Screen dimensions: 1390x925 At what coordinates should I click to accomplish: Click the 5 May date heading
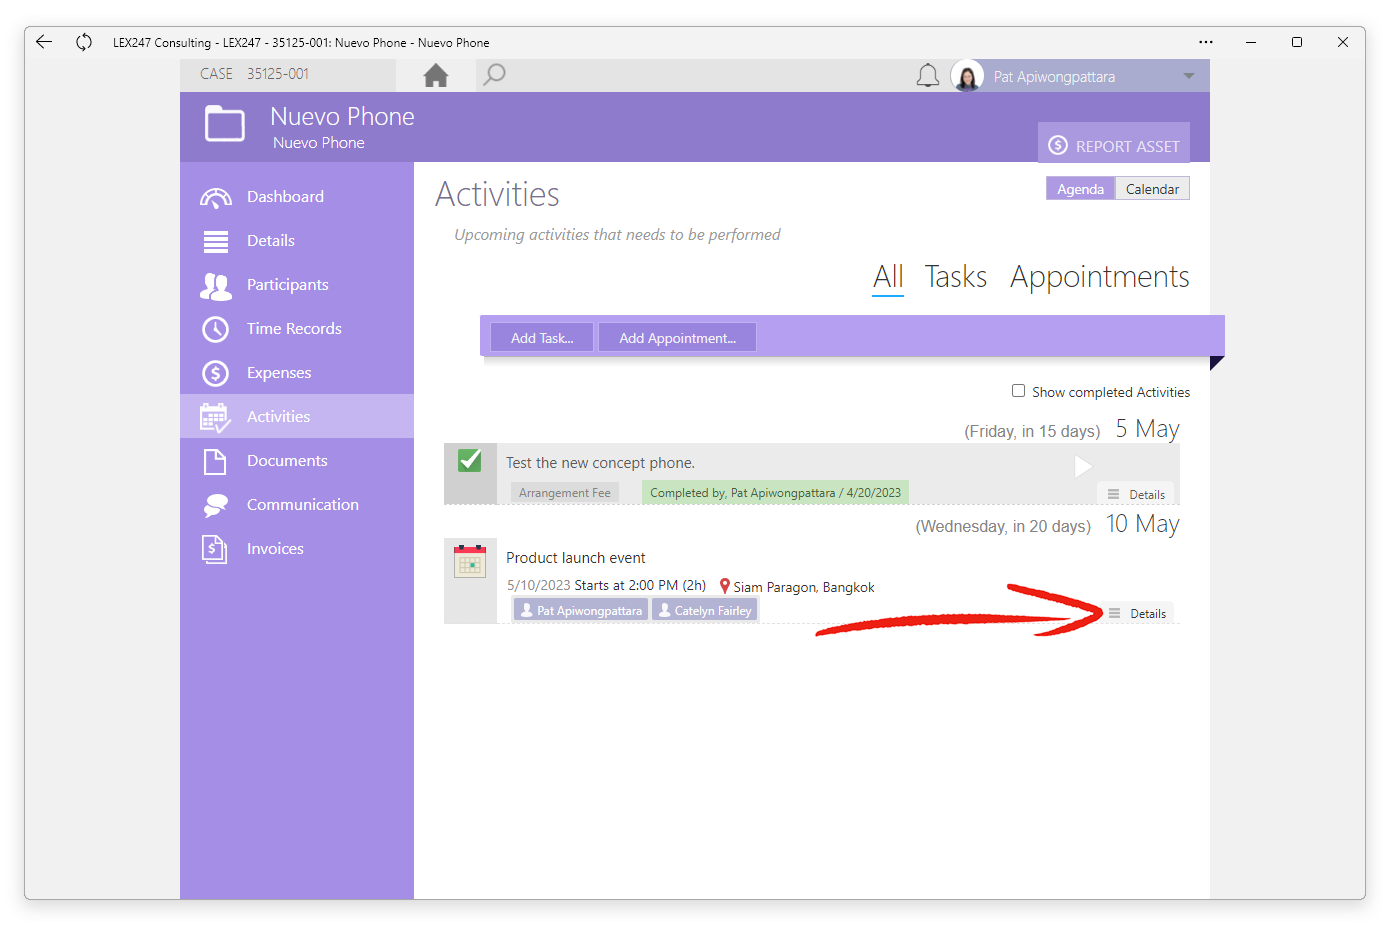(1148, 429)
